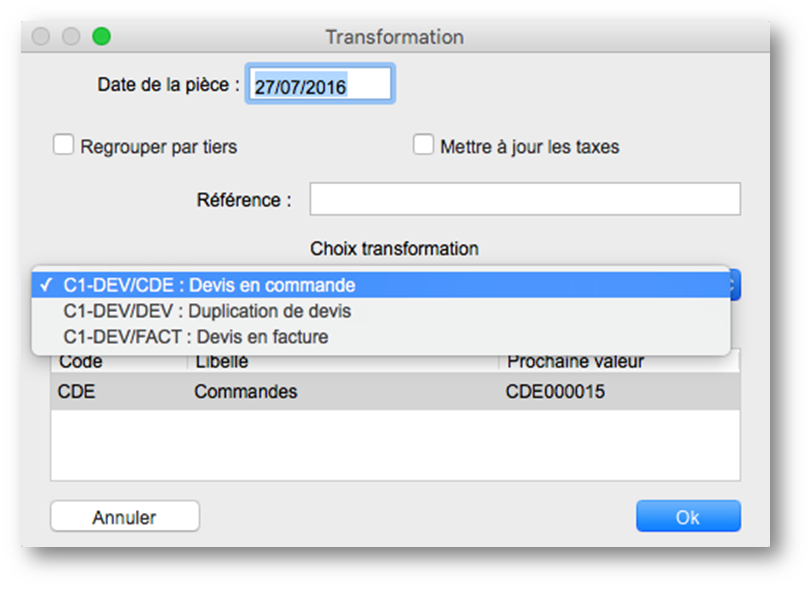
Task: Confirm with the Ok button
Action: click(x=688, y=517)
